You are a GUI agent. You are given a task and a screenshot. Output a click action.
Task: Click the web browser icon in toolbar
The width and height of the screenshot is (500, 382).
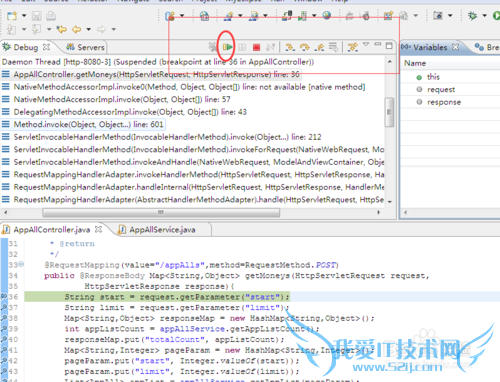[x=204, y=16]
